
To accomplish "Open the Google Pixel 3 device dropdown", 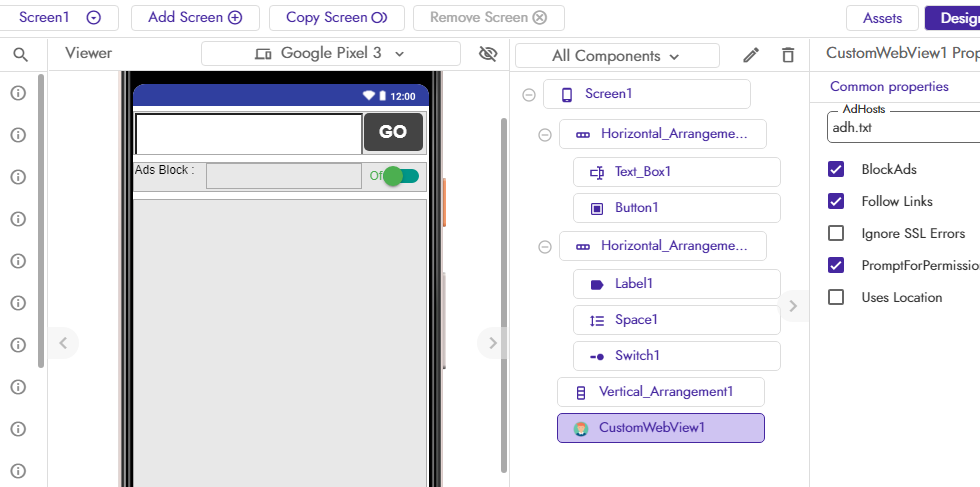I will coord(331,54).
